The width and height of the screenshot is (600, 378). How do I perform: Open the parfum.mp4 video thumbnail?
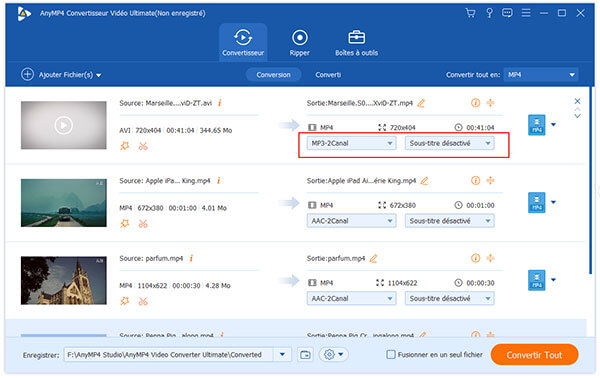click(x=64, y=280)
